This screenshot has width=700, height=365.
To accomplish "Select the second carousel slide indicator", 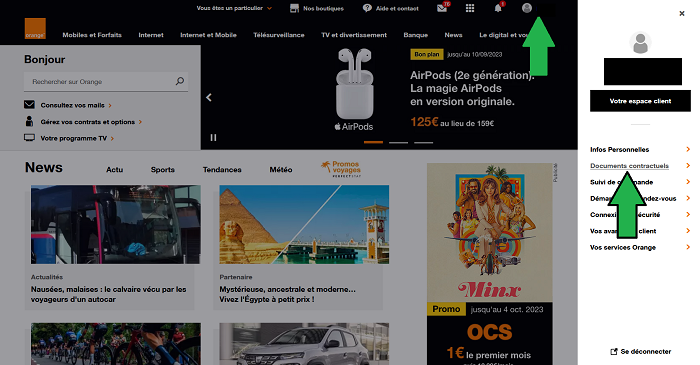I will tap(398, 142).
